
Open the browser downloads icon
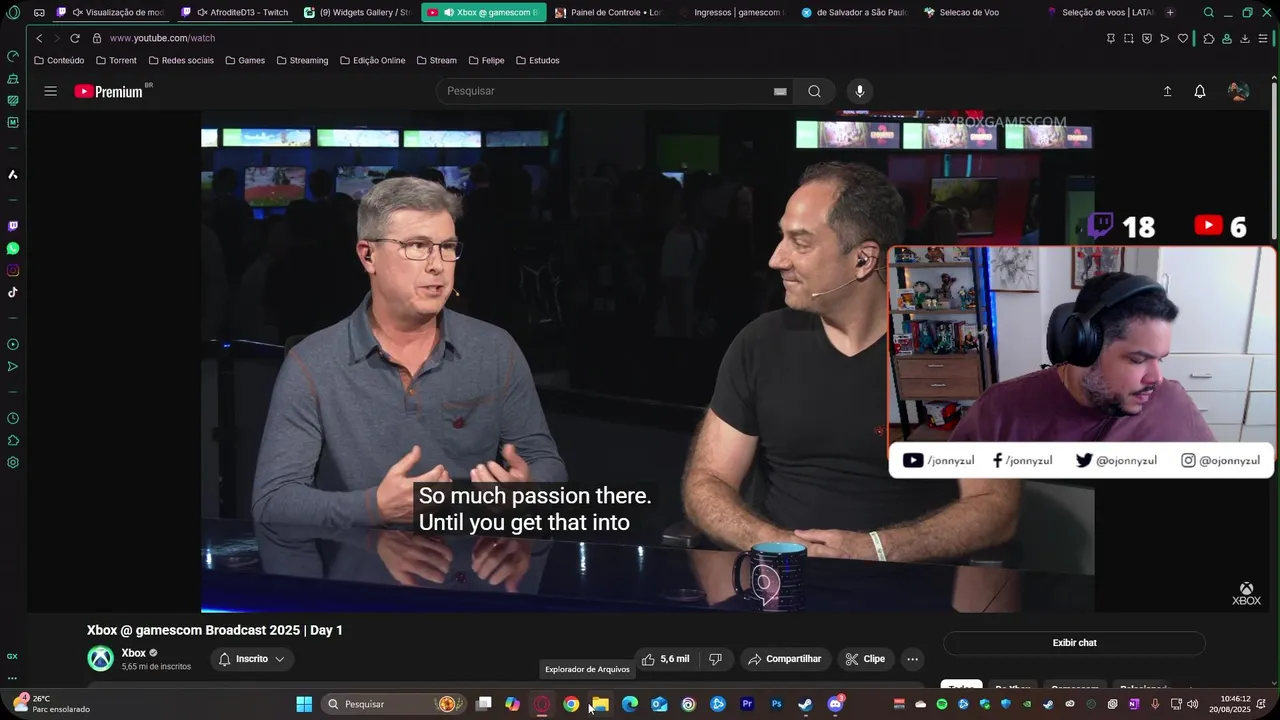pyautogui.click(x=1245, y=38)
